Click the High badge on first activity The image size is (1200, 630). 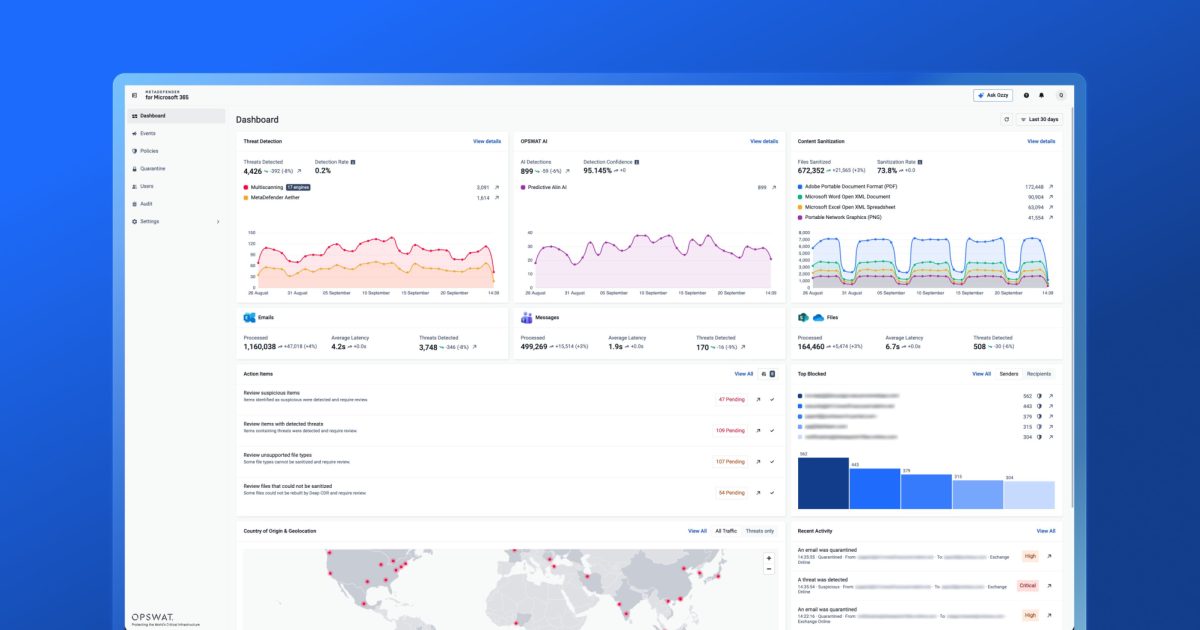point(1029,556)
